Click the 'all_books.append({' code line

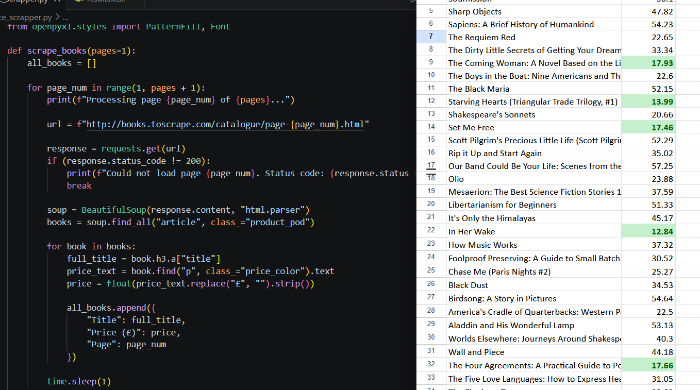tap(111, 308)
